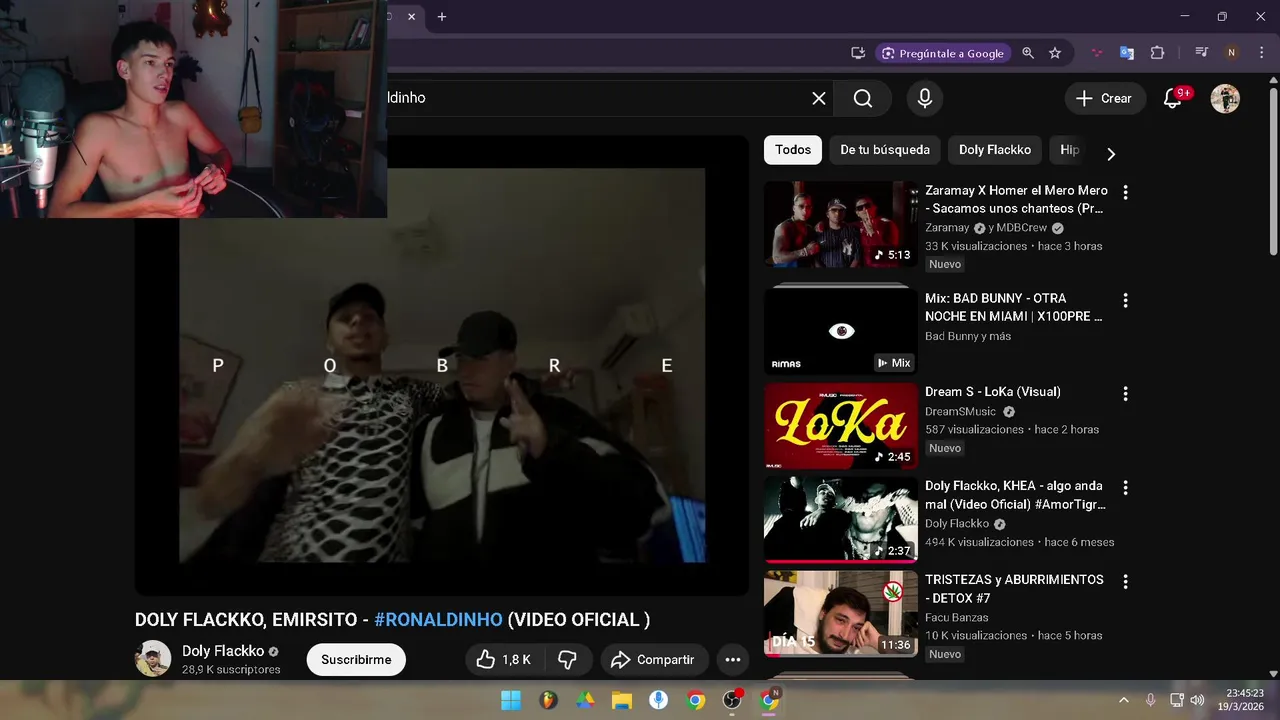Viewport: 1280px width, 720px height.
Task: Click the YouTube search magnifier button
Action: click(863, 98)
